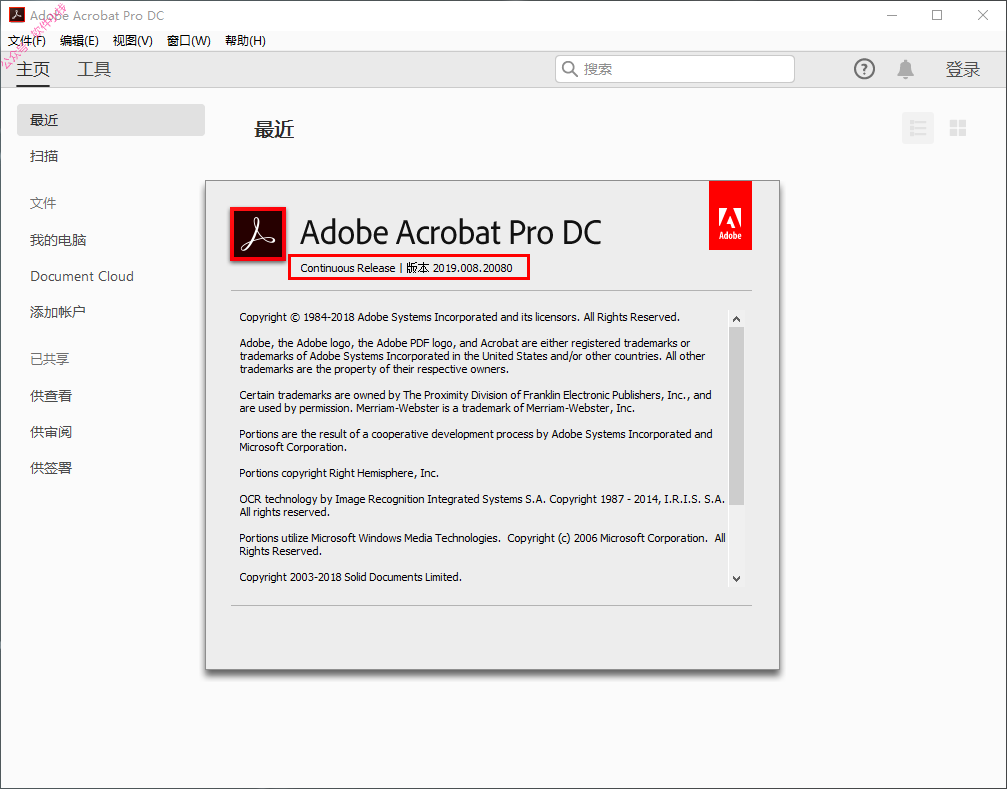
Task: Click the About dialog scroll up arrow
Action: 737,319
